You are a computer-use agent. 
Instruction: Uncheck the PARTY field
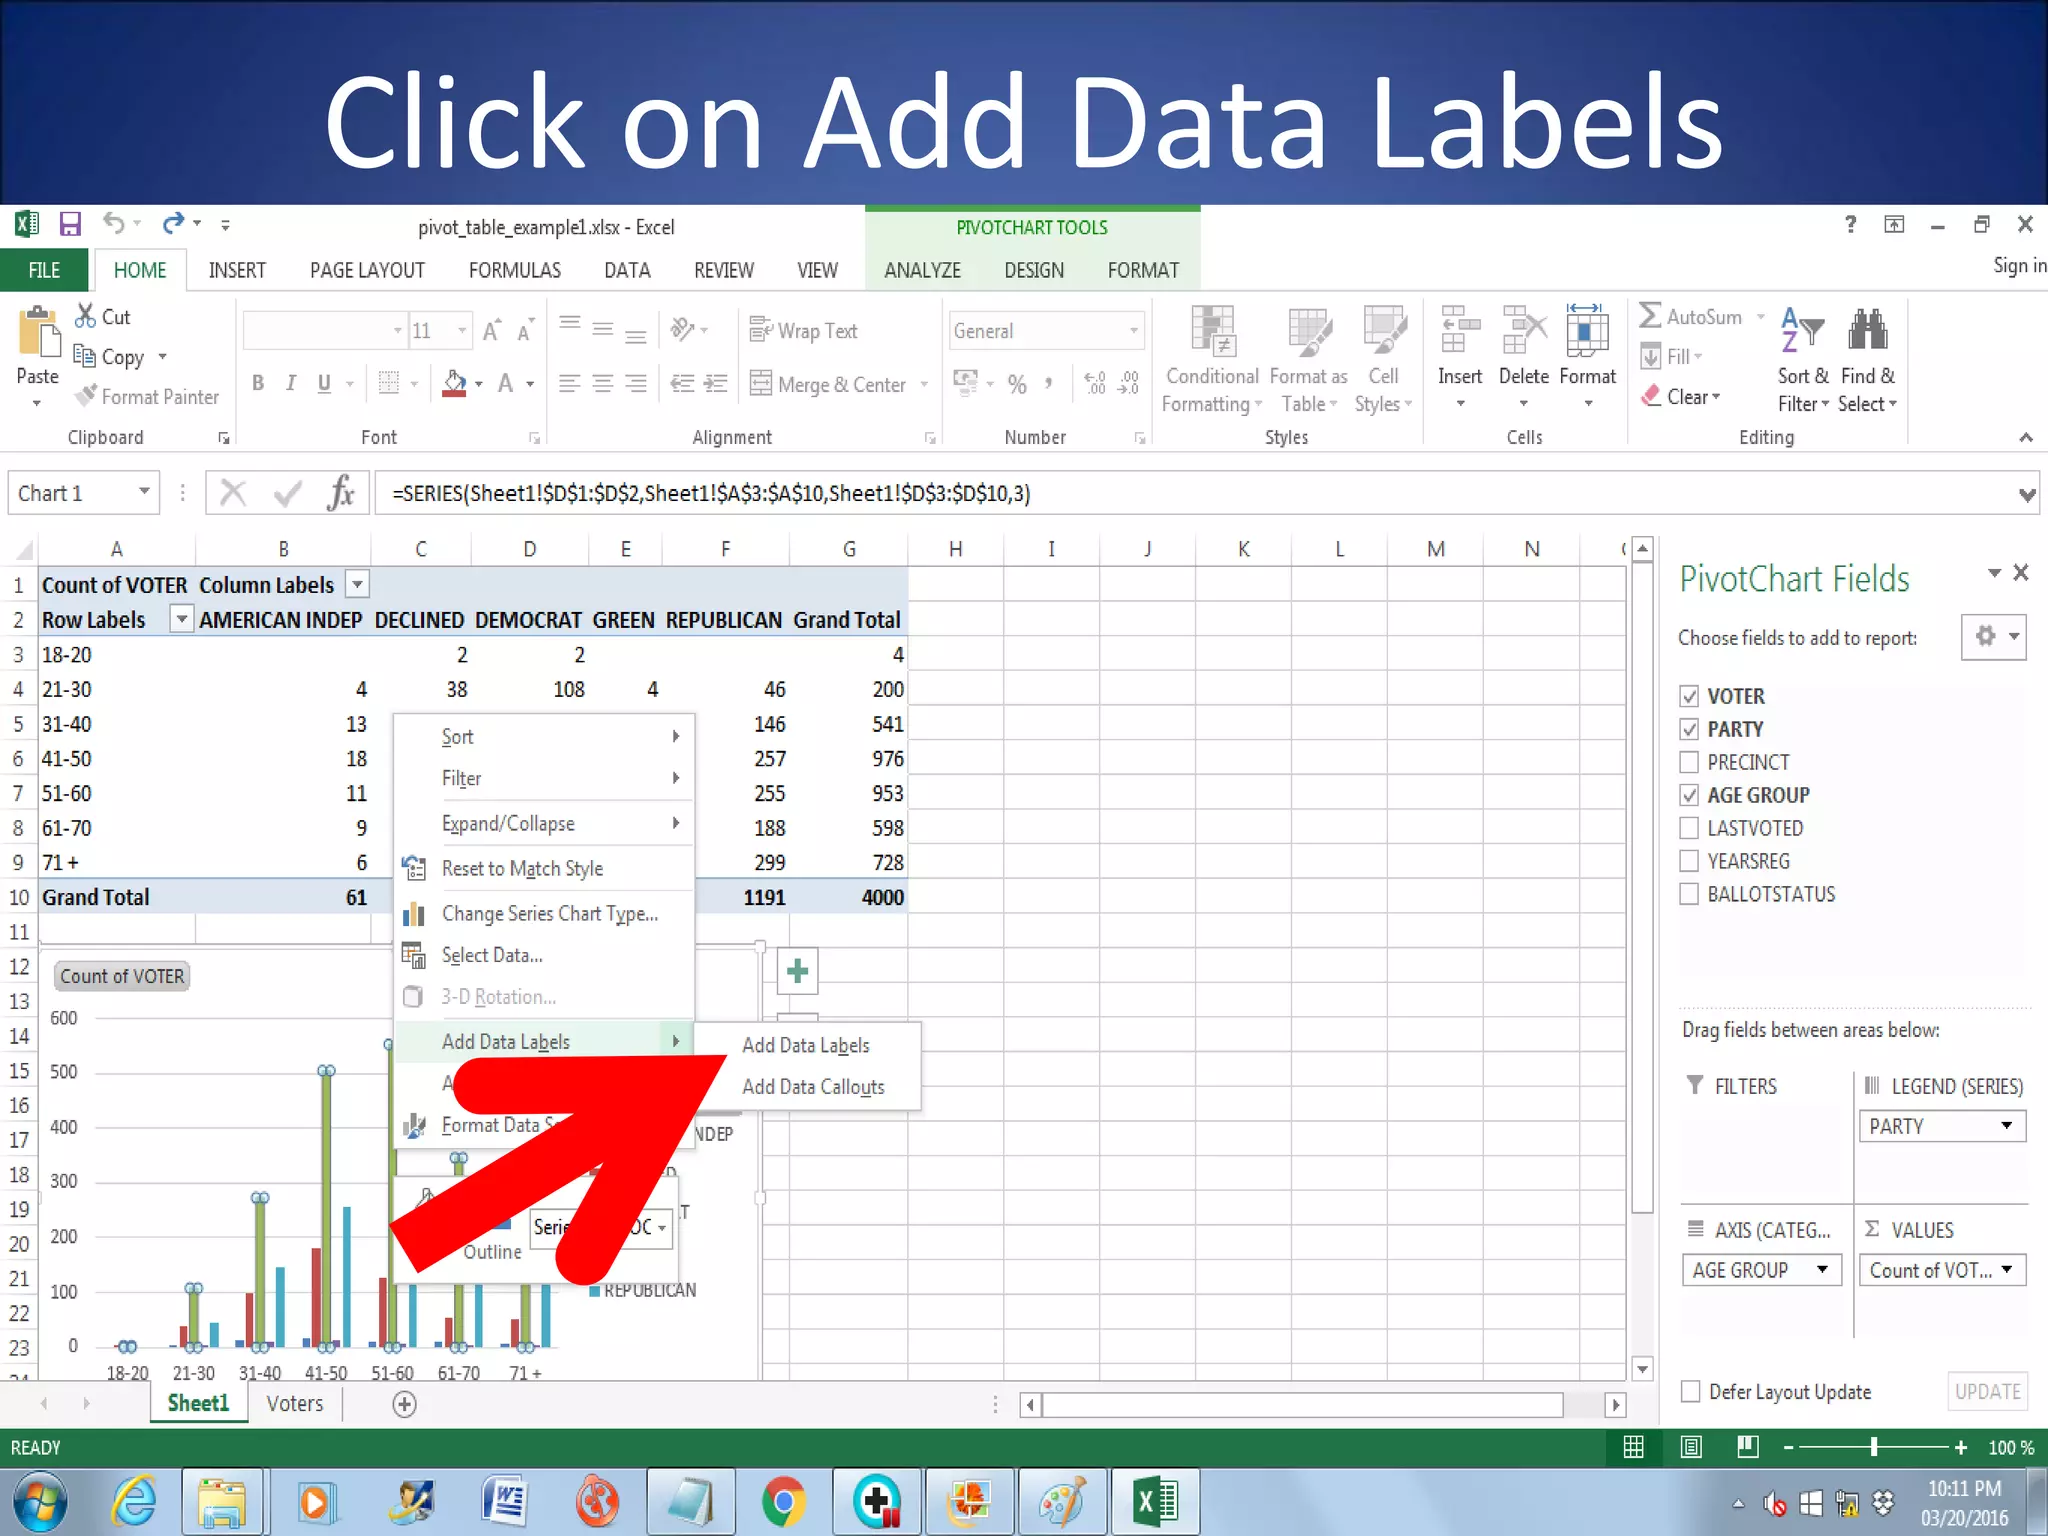[1689, 729]
